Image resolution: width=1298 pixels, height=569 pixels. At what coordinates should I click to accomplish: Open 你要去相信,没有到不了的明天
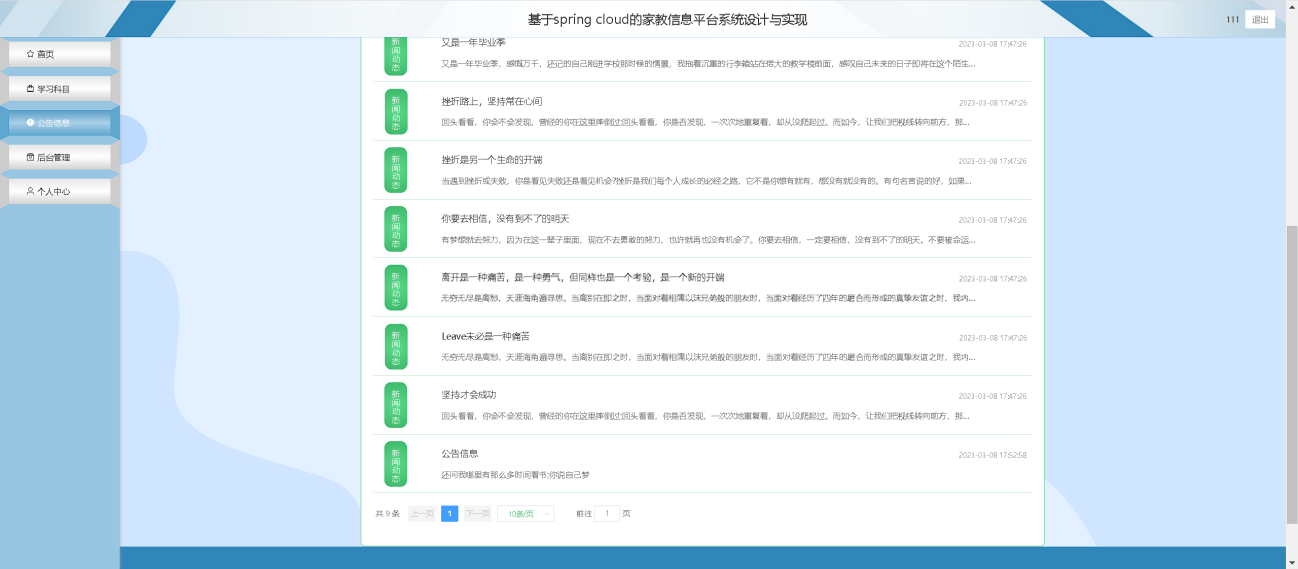point(505,218)
